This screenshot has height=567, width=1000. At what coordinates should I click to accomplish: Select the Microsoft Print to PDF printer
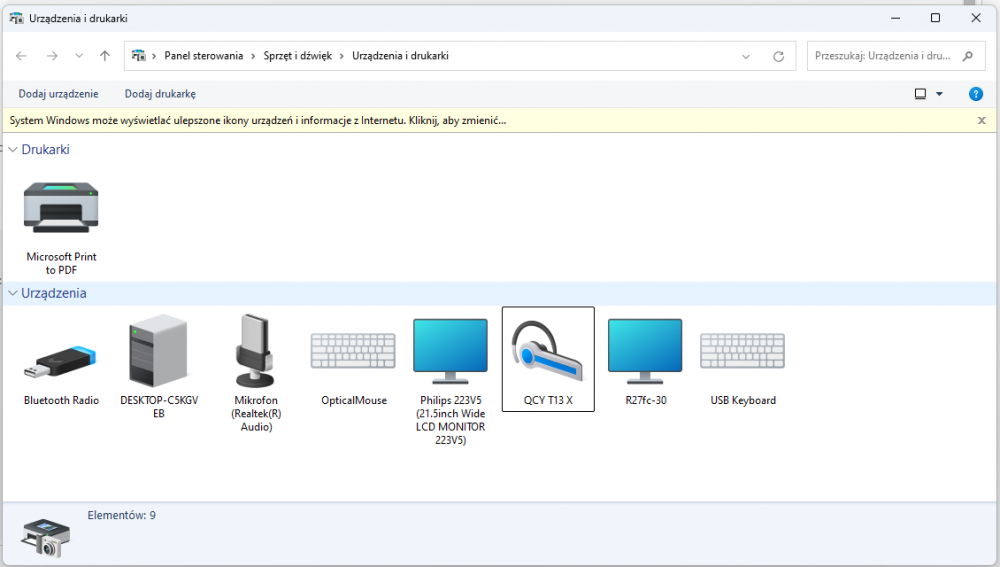61,208
